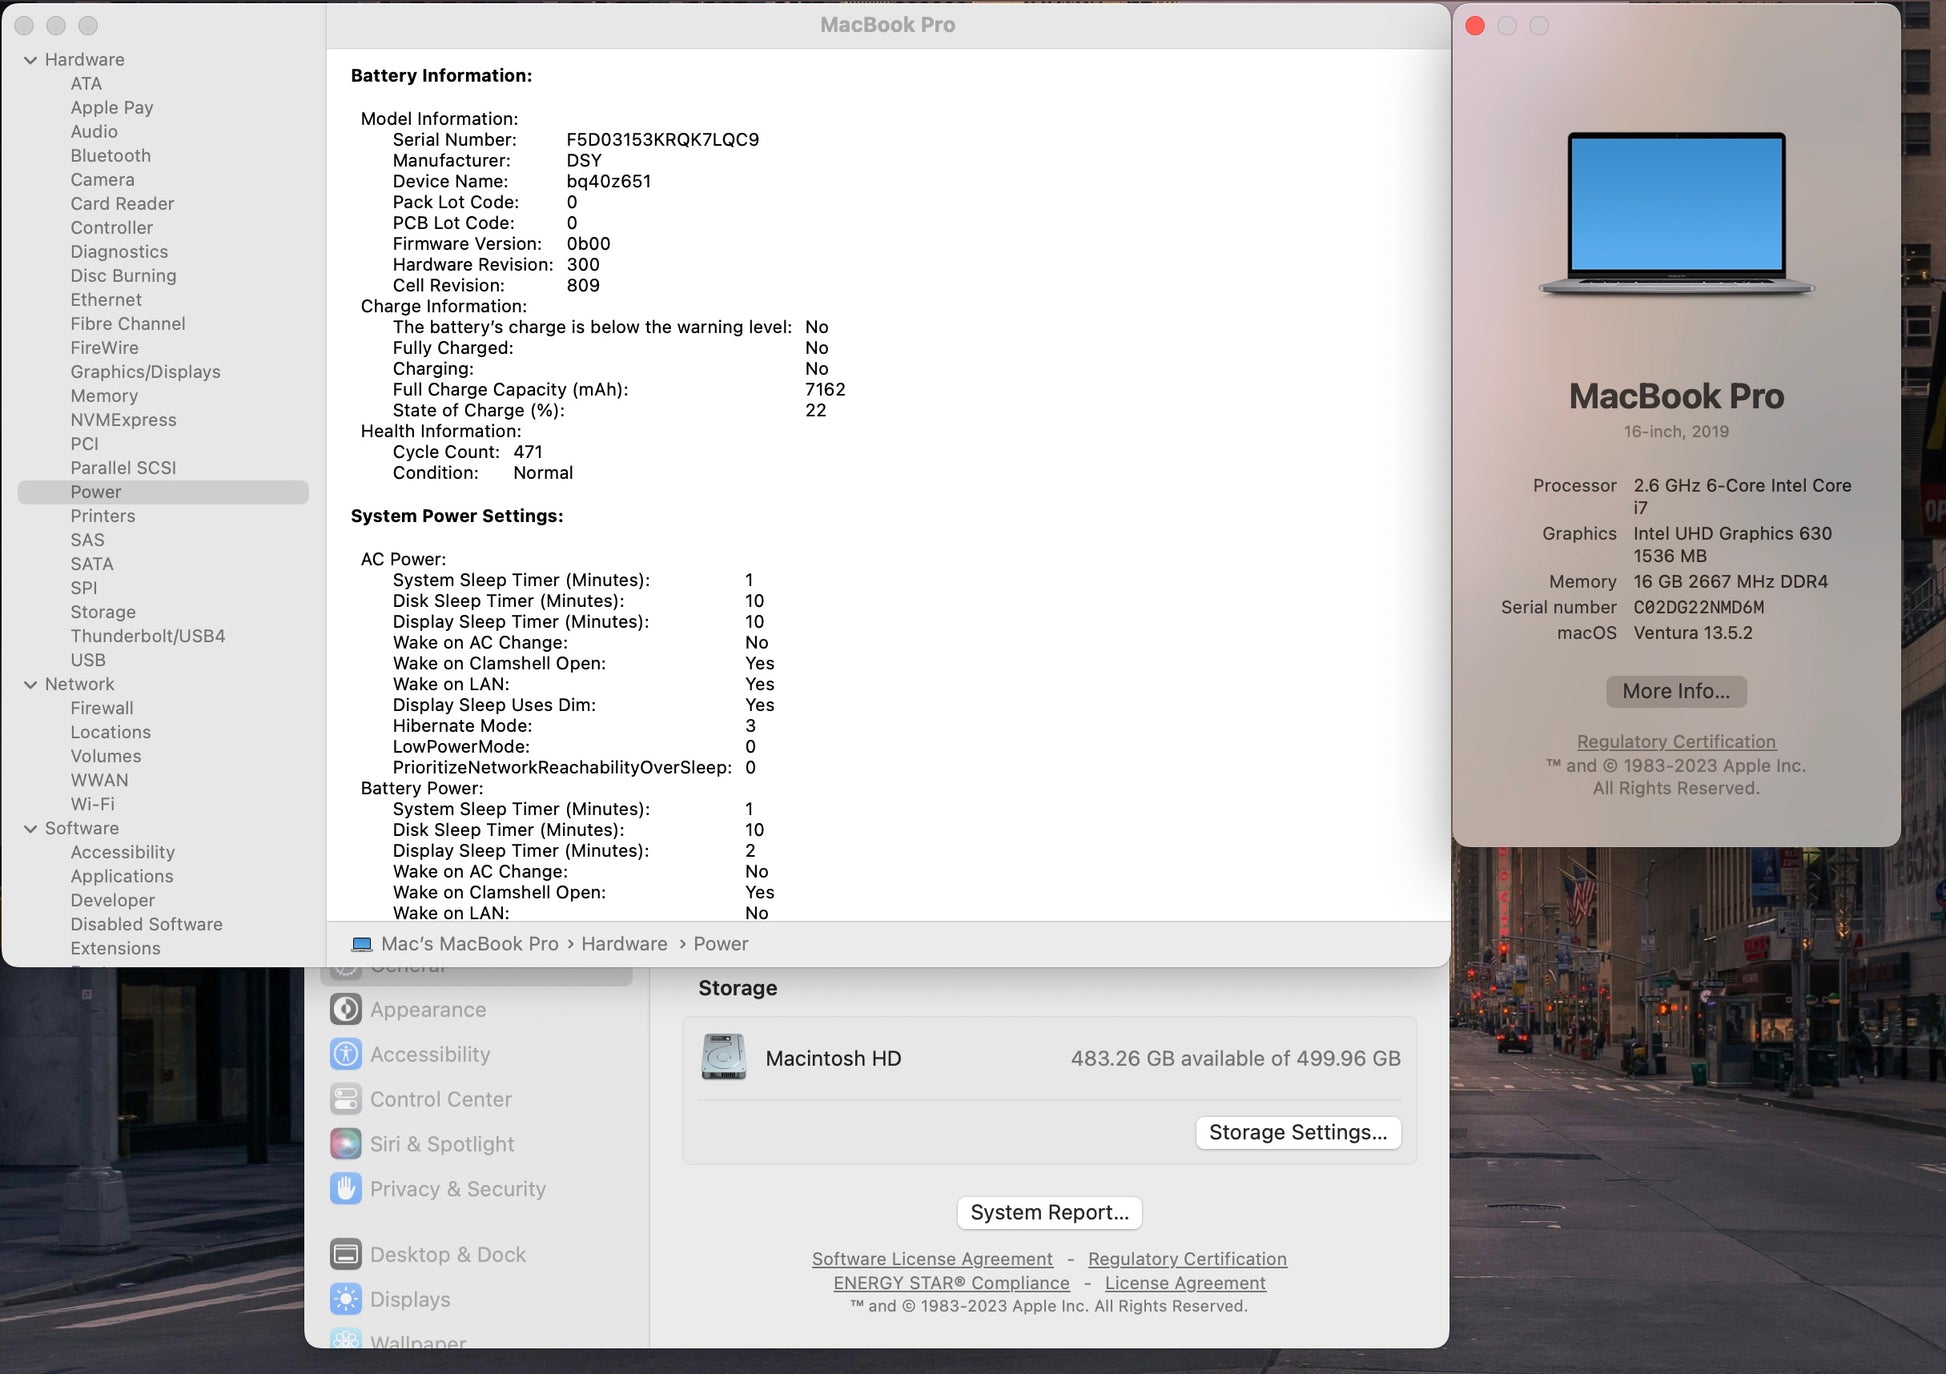Screen dimensions: 1946x1374
Task: Collapse the Software section chevron
Action: (x=30, y=828)
